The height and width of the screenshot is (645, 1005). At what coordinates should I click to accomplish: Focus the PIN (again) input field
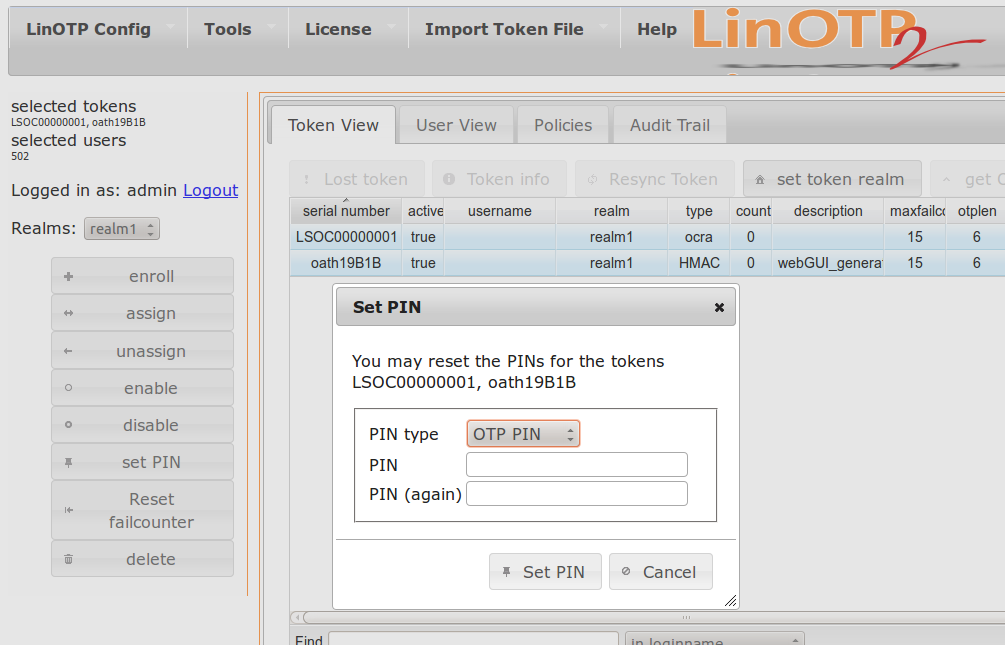coord(576,494)
